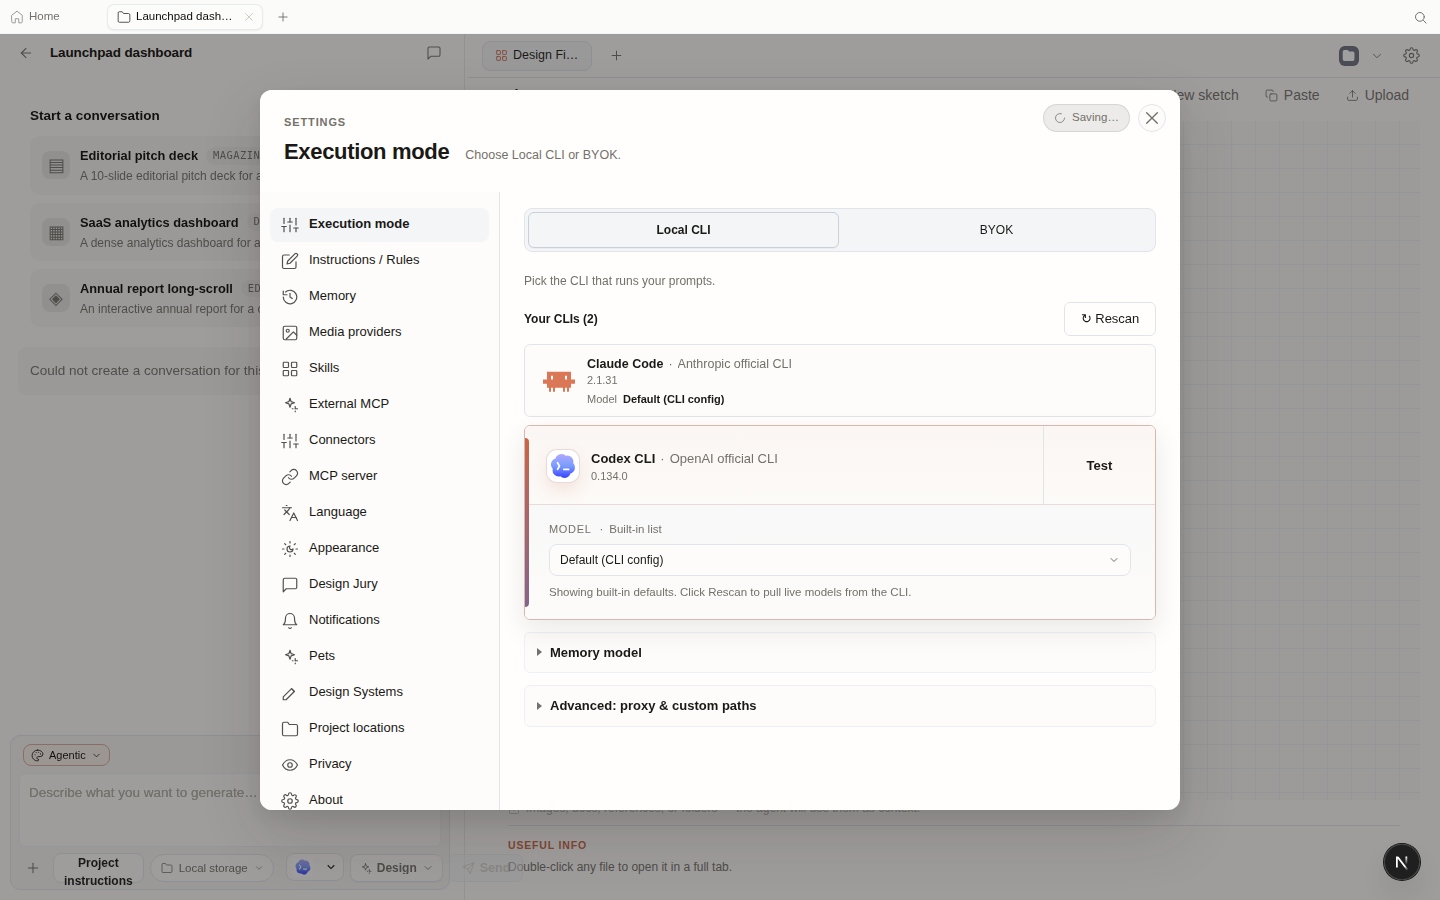
Task: Click the Design Systems pencil icon
Action: 290,693
